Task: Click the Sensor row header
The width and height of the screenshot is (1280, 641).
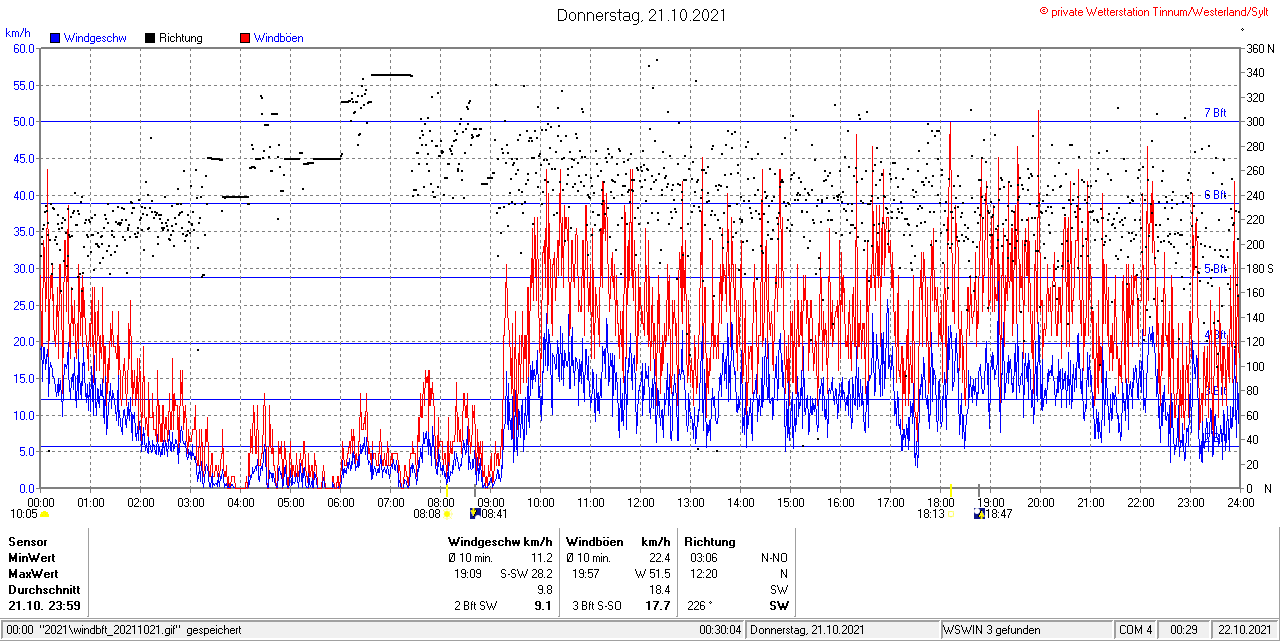Action: (28, 542)
